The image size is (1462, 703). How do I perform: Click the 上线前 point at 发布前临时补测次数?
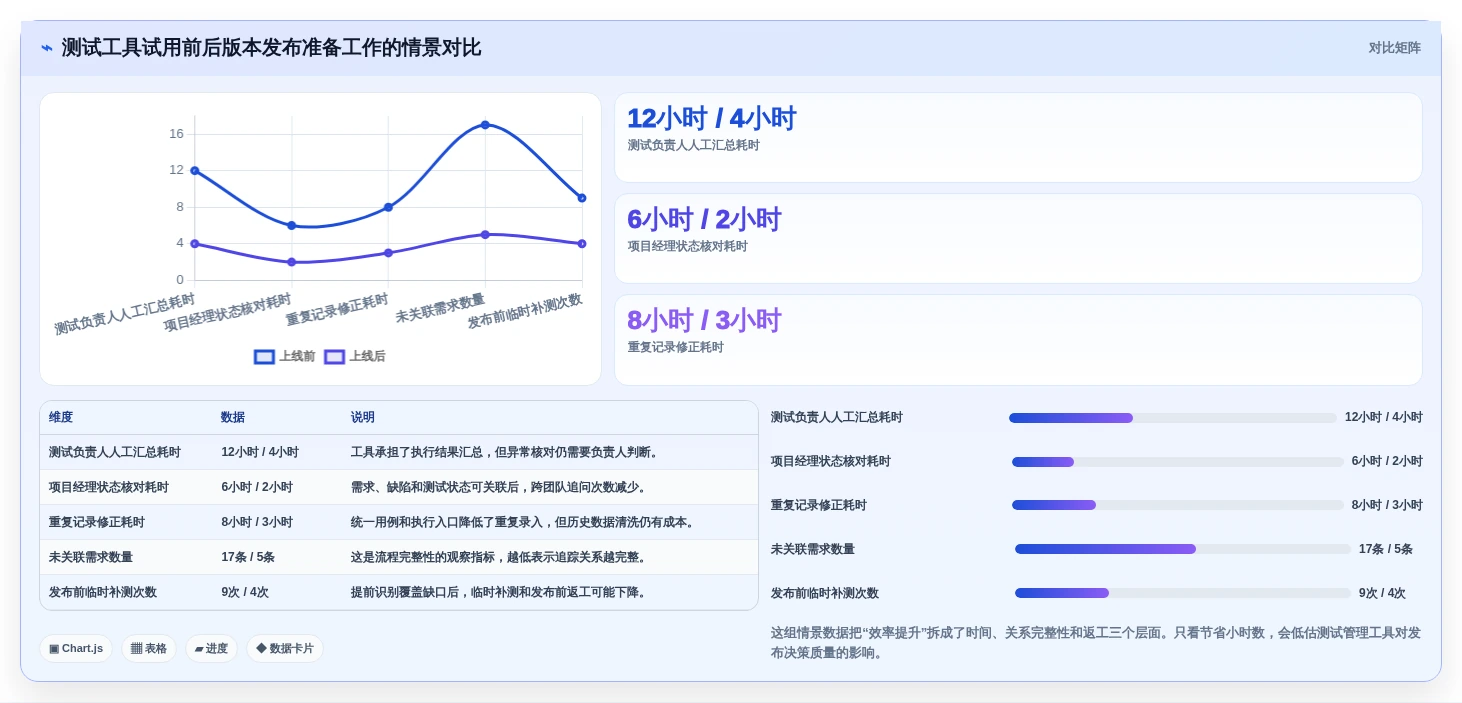point(582,198)
